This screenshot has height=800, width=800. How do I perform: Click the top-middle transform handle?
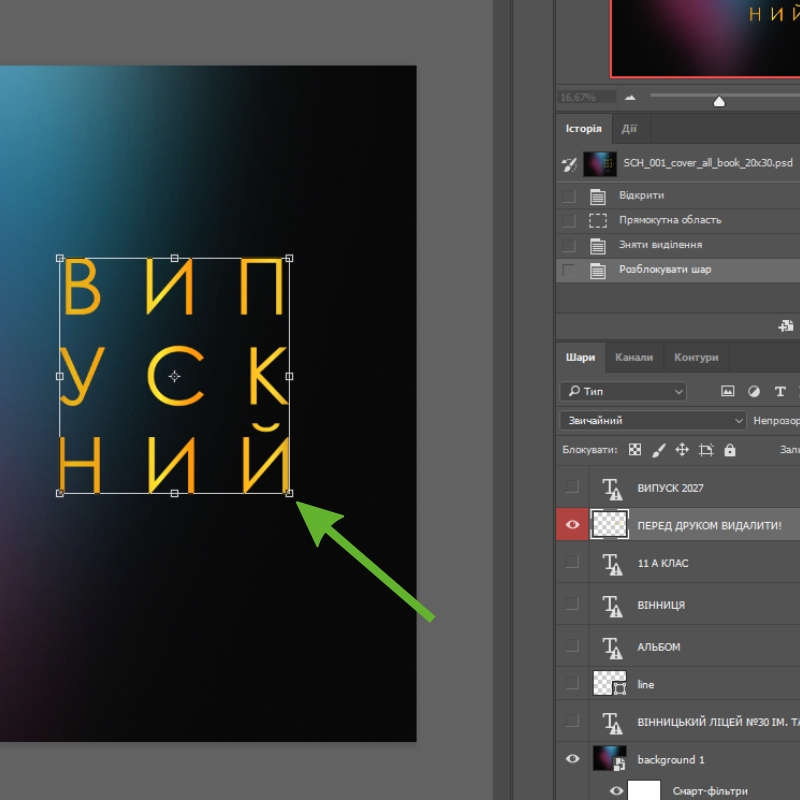click(174, 259)
